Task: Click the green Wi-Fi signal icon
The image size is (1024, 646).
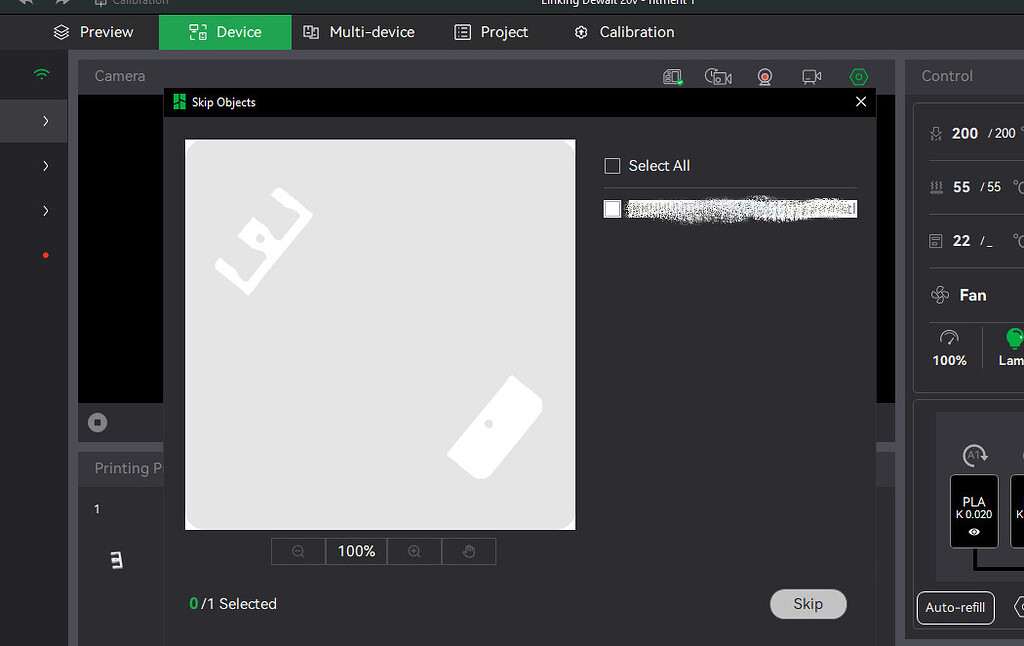Action: pyautogui.click(x=42, y=74)
